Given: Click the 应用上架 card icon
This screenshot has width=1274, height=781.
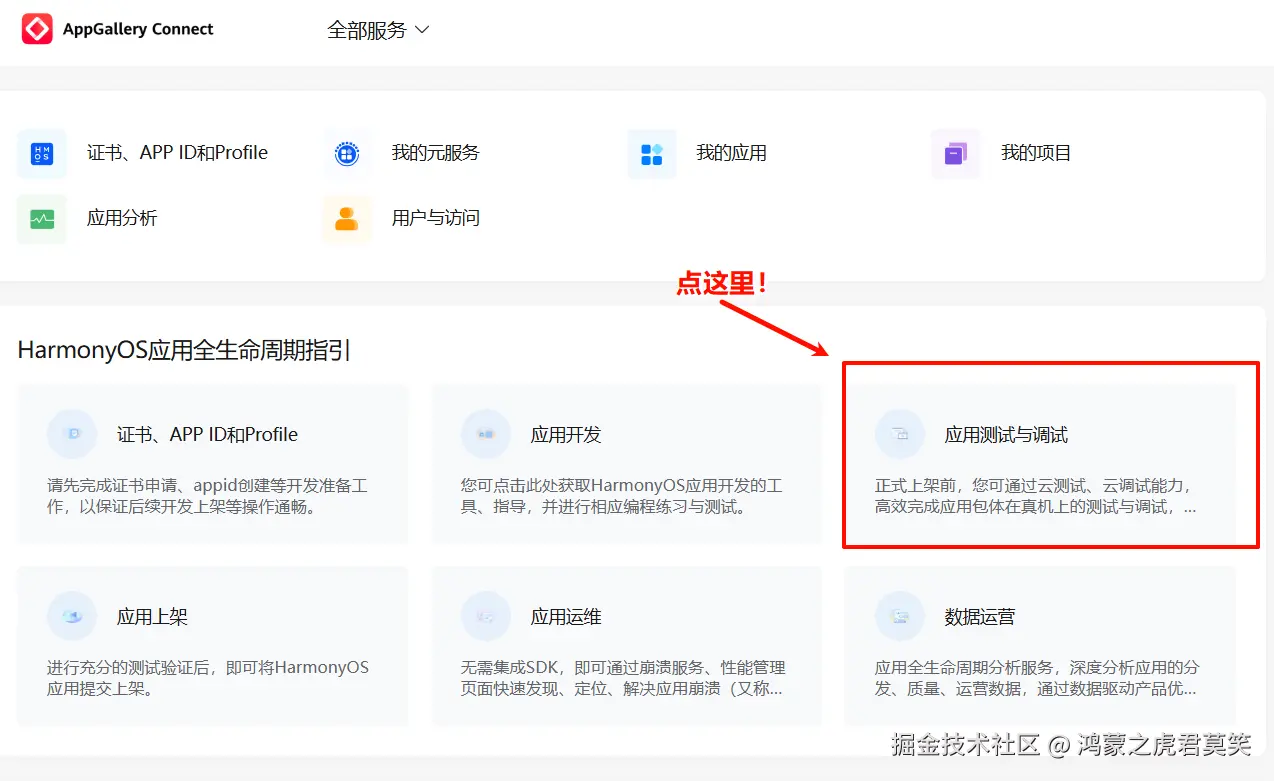Looking at the screenshot, I should tap(72, 616).
